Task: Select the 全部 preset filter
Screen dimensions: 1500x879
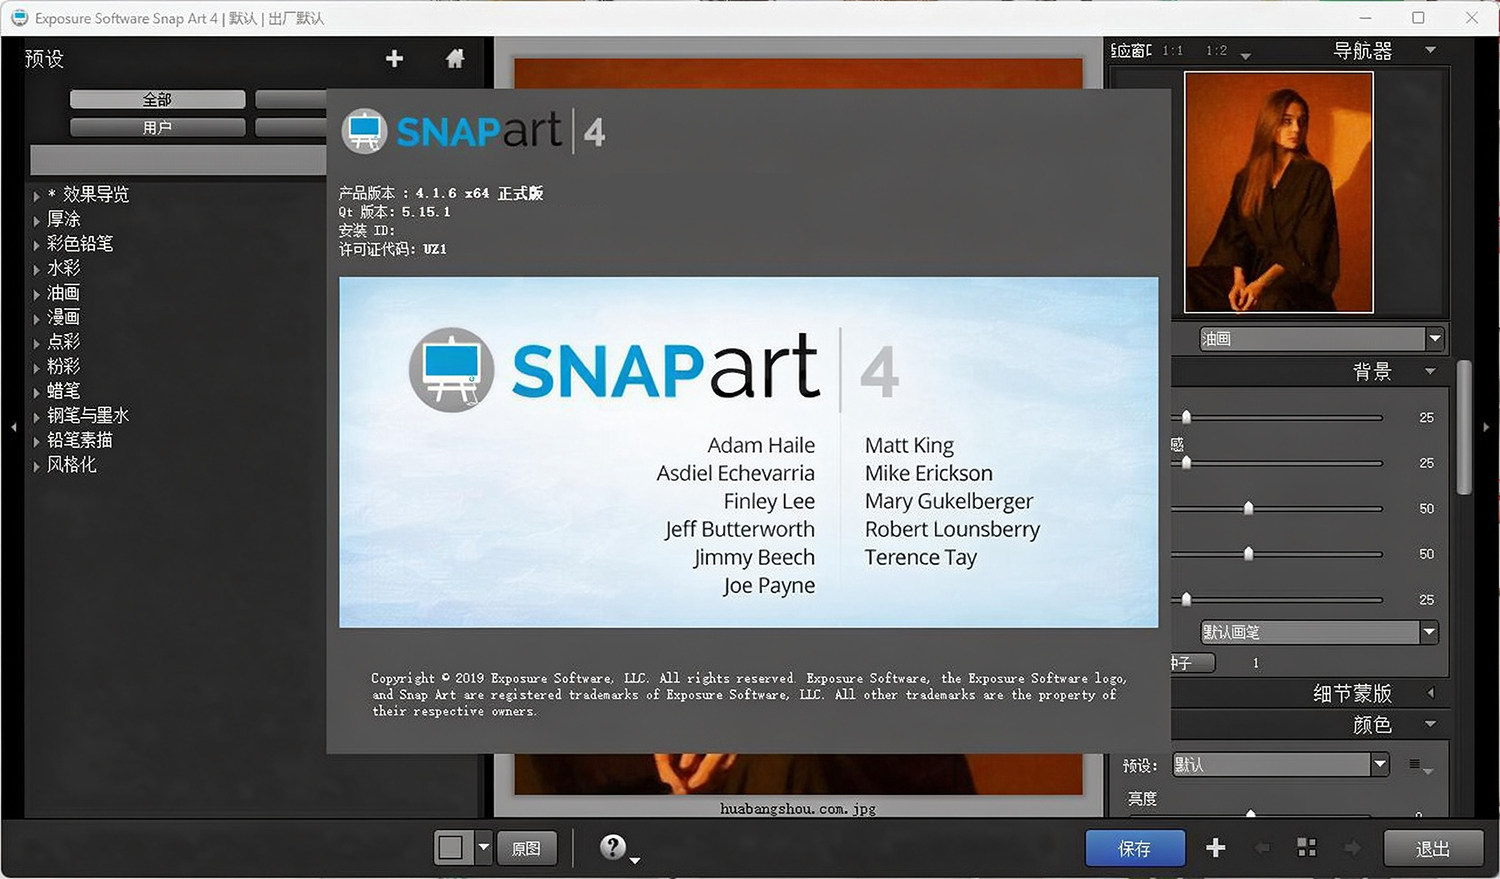Action: [157, 99]
